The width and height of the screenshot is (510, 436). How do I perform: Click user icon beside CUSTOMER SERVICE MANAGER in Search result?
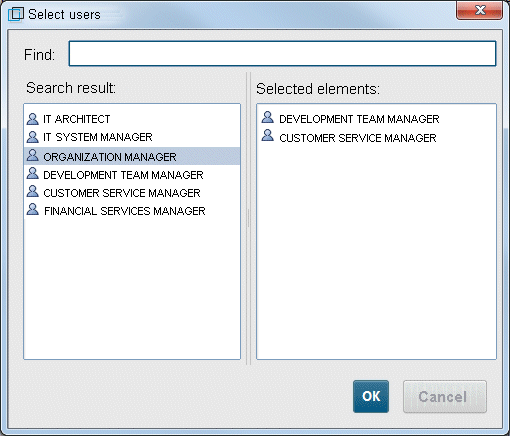(x=33, y=191)
